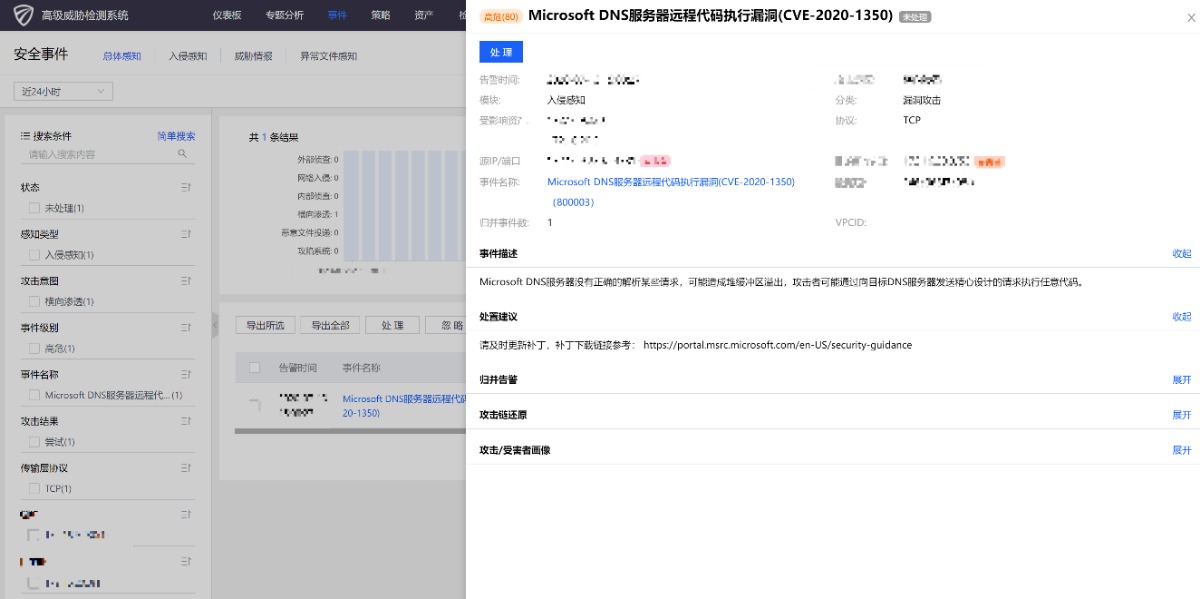1200x599 pixels.
Task: Click the 横向渗透: 1 chart label
Action: [318, 214]
